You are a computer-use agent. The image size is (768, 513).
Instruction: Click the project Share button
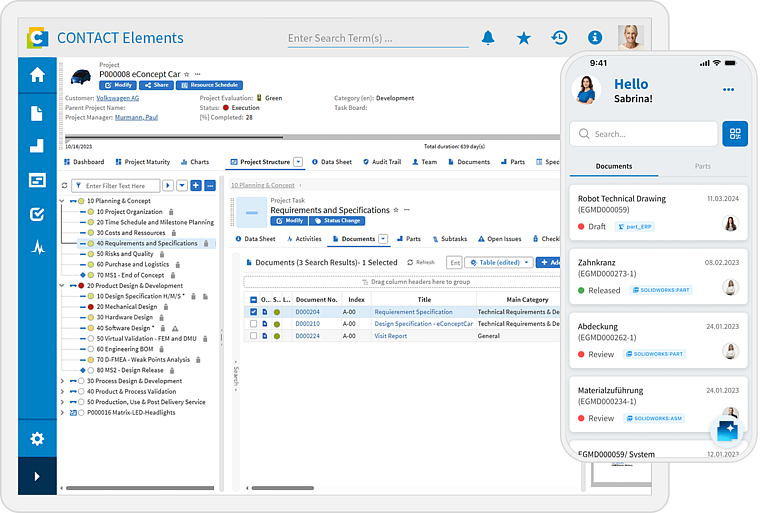click(x=156, y=85)
